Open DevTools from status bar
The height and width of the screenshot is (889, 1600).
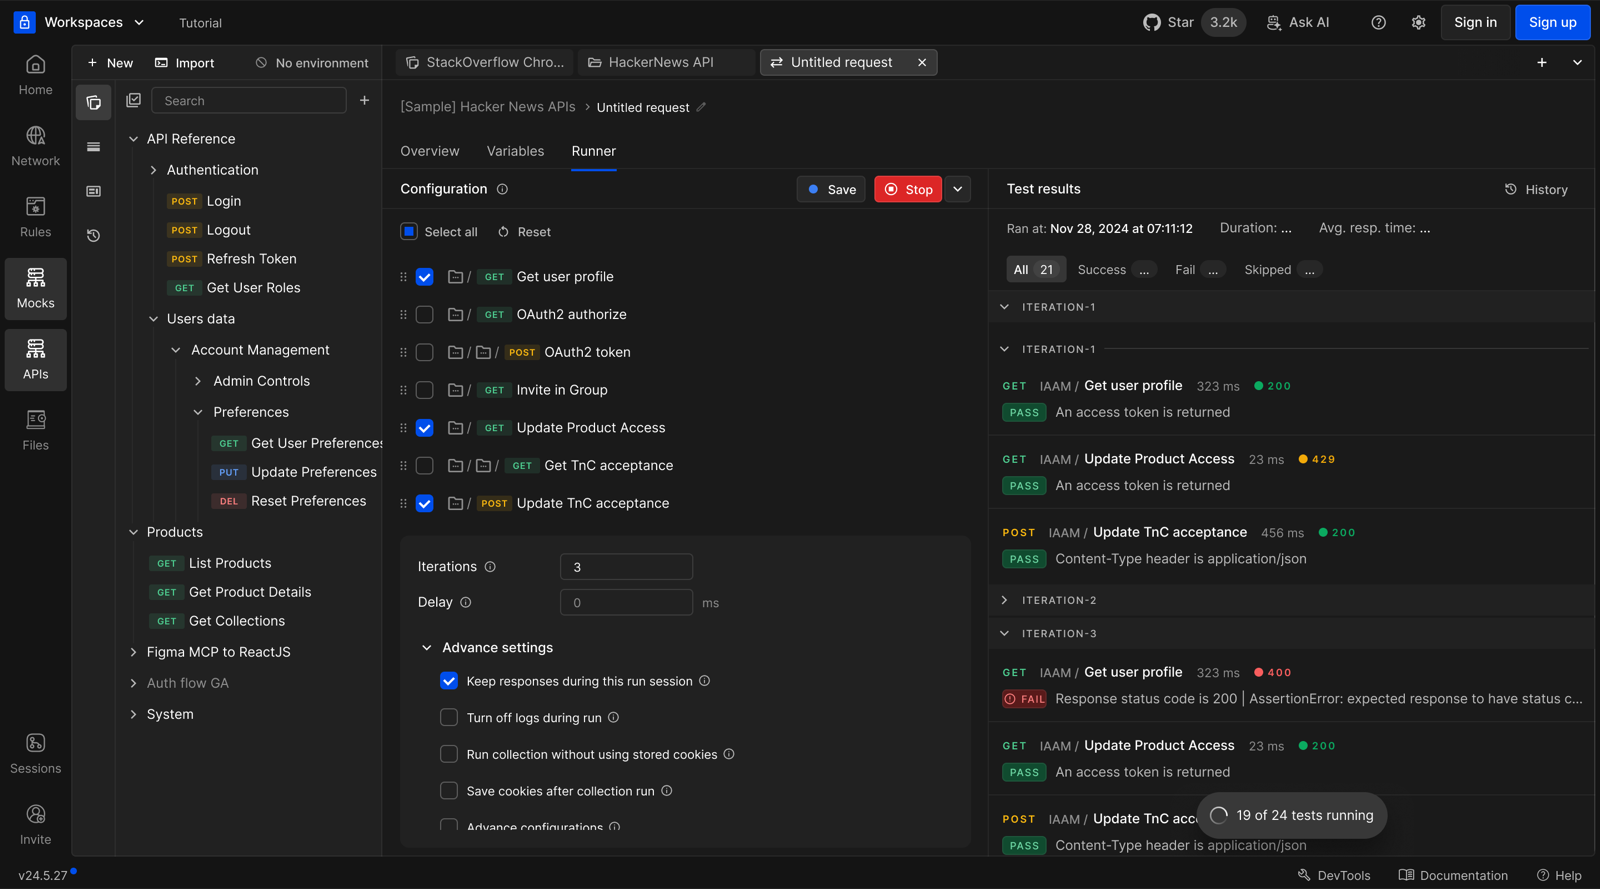1334,875
